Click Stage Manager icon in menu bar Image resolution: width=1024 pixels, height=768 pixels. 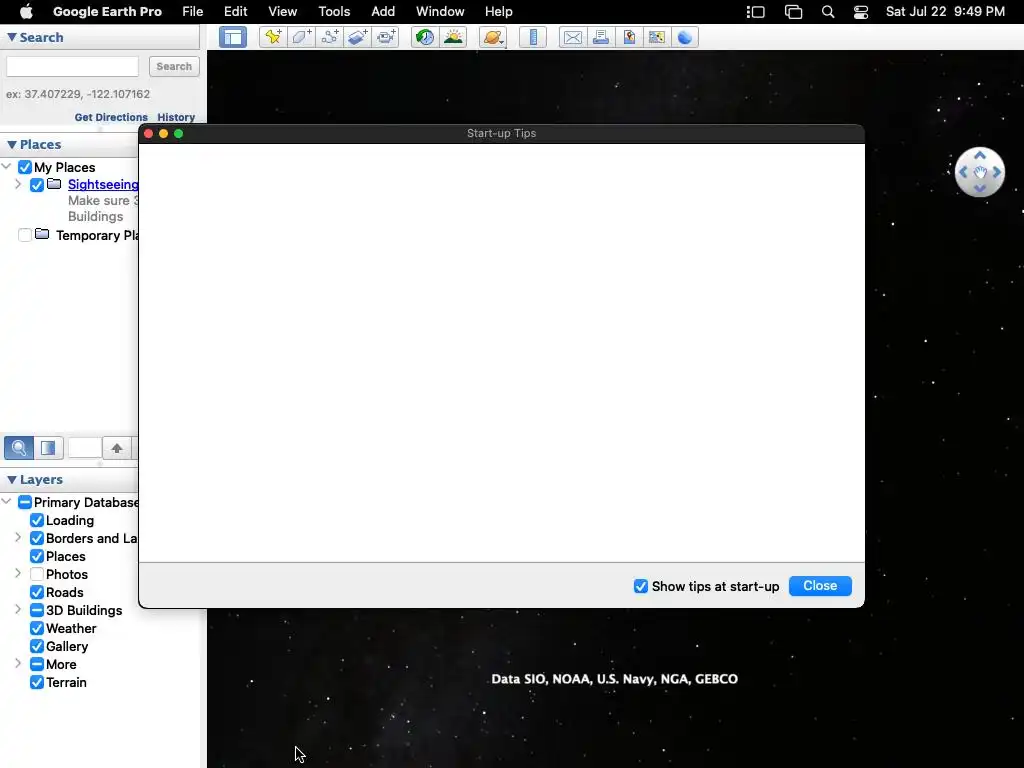756,12
